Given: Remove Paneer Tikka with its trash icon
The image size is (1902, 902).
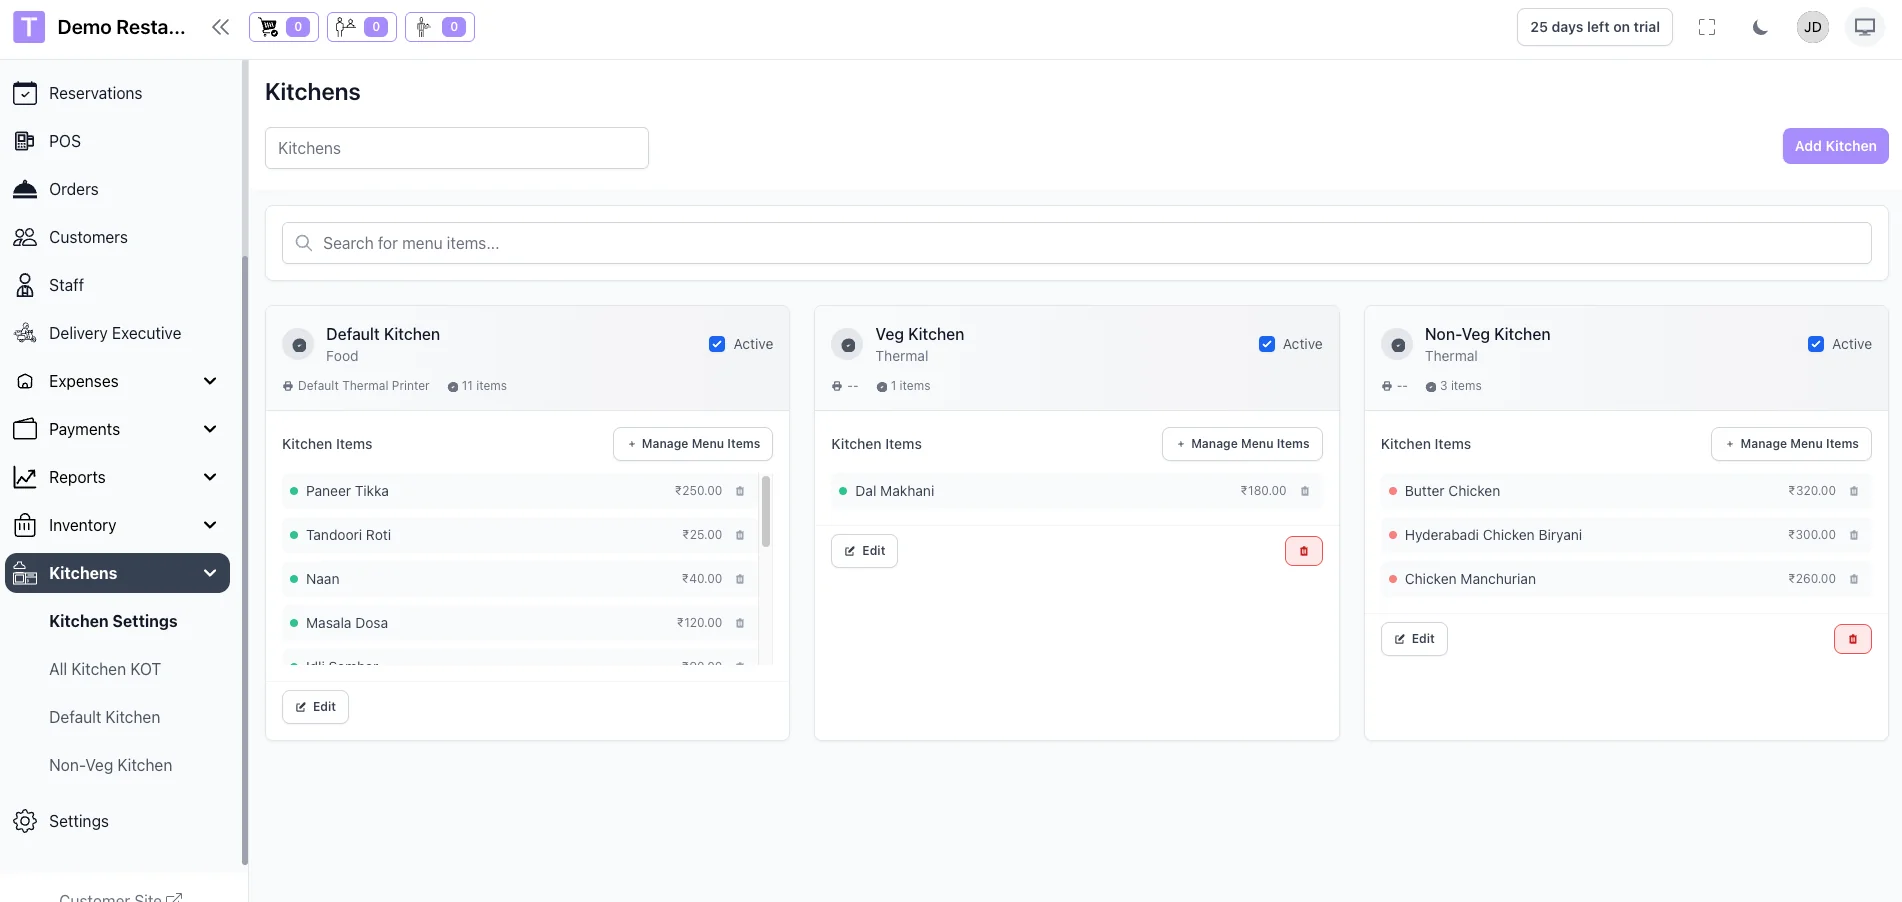Looking at the screenshot, I should tap(740, 491).
